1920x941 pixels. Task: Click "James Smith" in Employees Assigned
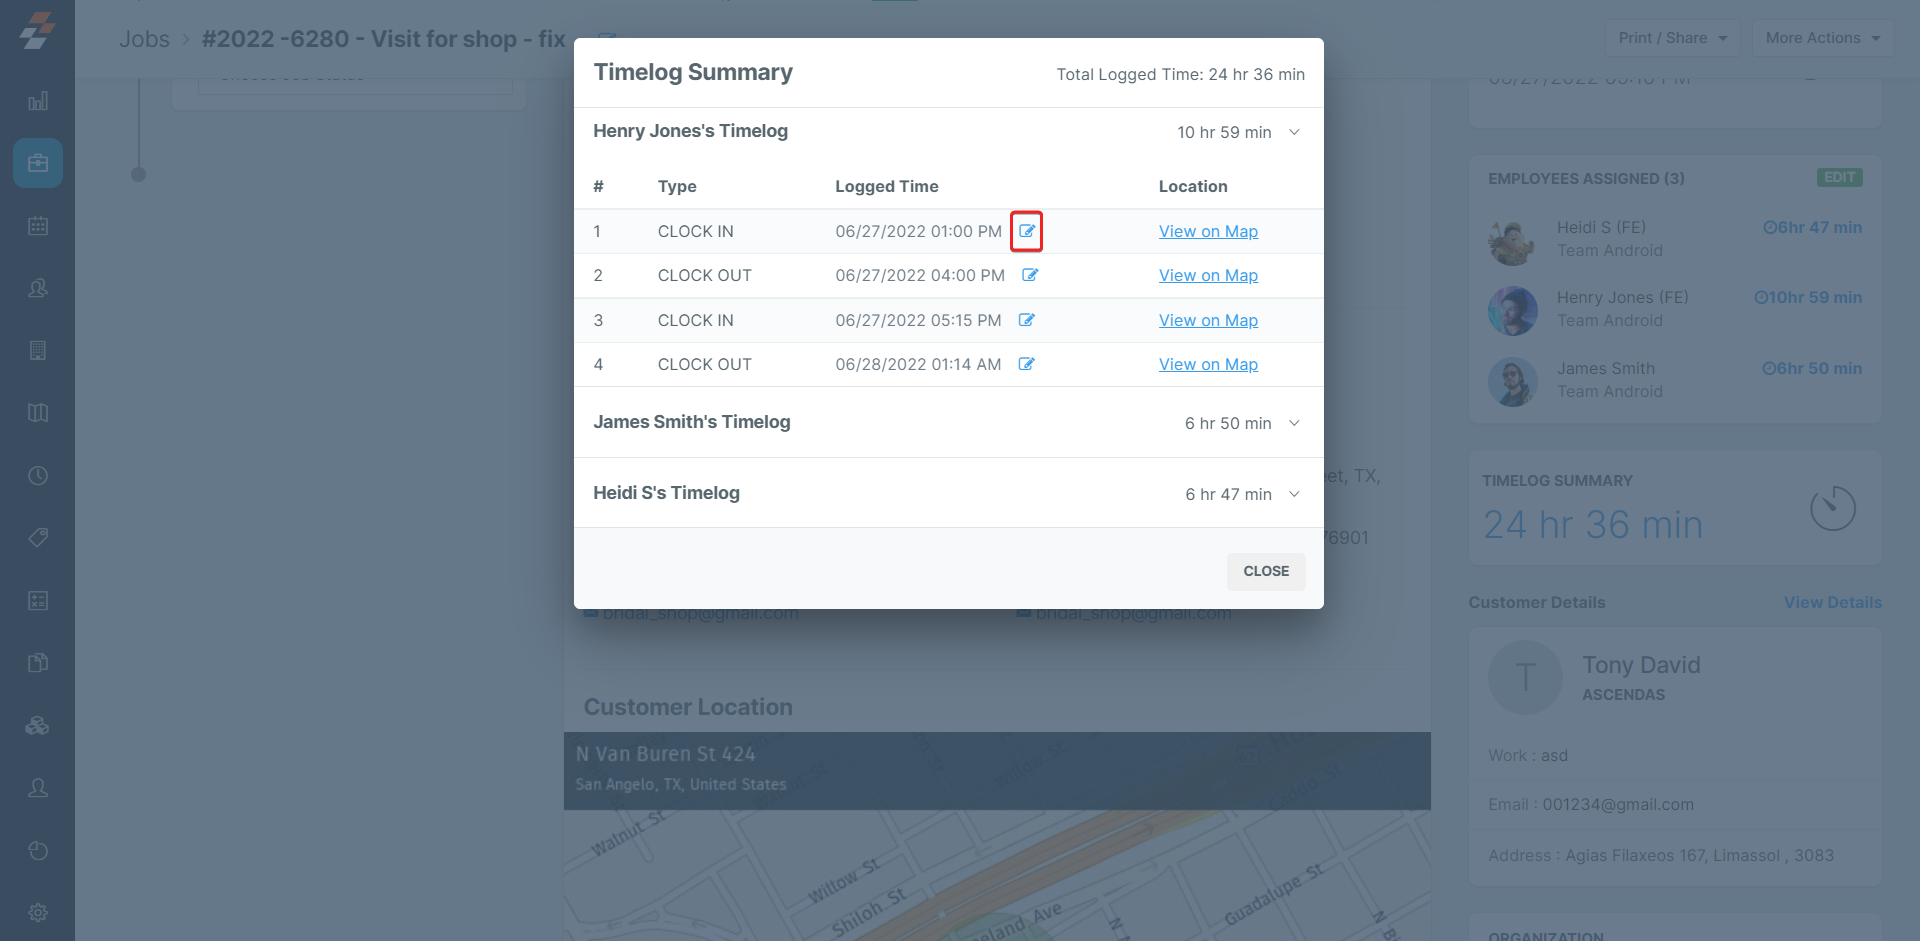pyautogui.click(x=1606, y=368)
